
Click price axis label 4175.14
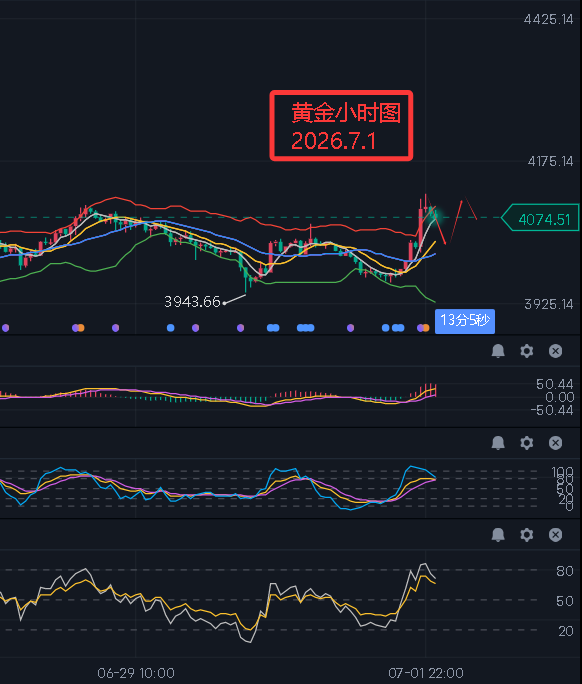(550, 161)
